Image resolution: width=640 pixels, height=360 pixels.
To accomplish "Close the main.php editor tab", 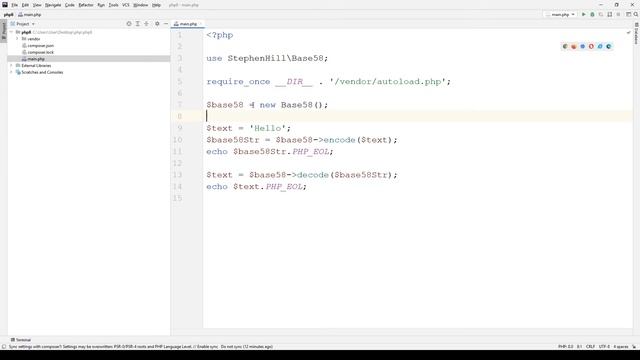I will pyautogui.click(x=200, y=24).
